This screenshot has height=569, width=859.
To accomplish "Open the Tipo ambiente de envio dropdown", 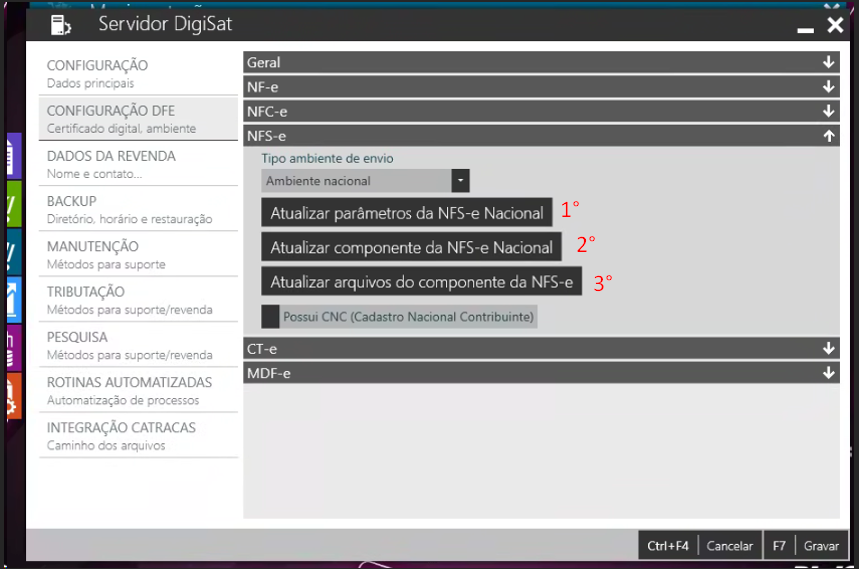I will [460, 181].
